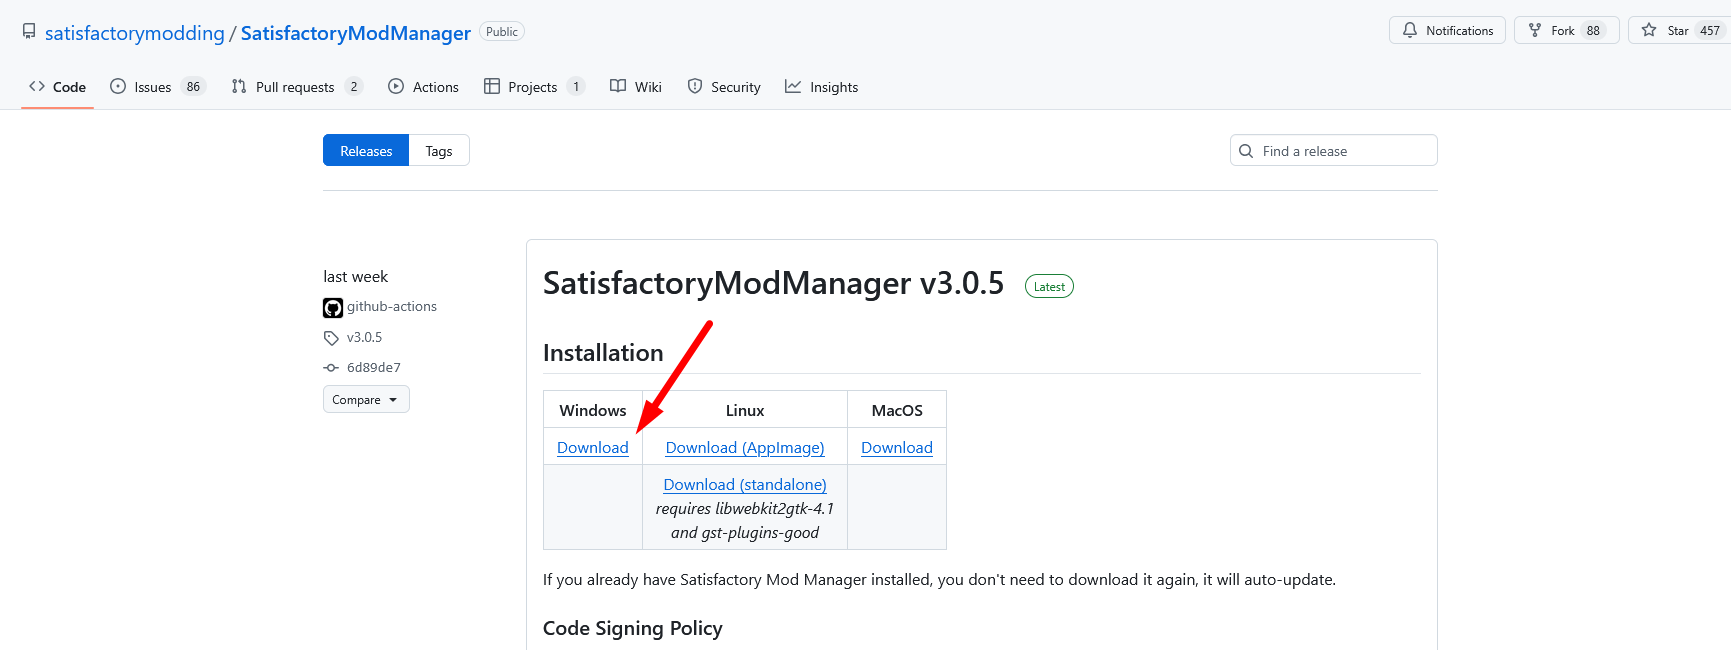Click the repository icon beside satisfactorymodding
The width and height of the screenshot is (1731, 650).
click(x=29, y=32)
